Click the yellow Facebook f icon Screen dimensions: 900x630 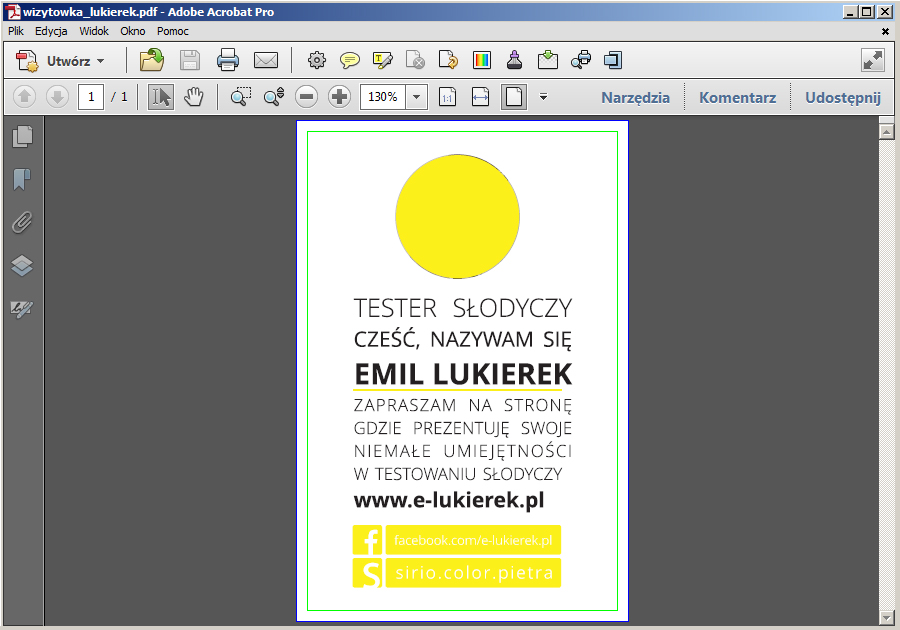tap(367, 540)
